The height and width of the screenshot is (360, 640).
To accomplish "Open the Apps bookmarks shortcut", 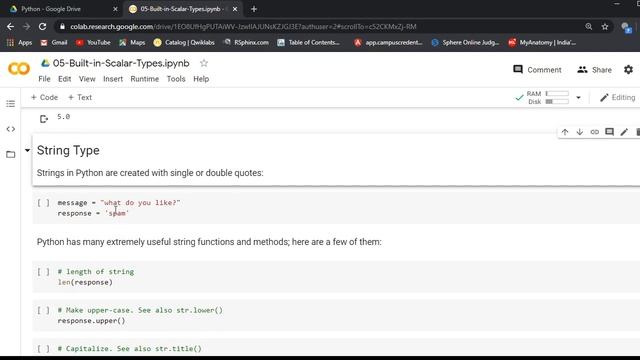I will coord(19,42).
